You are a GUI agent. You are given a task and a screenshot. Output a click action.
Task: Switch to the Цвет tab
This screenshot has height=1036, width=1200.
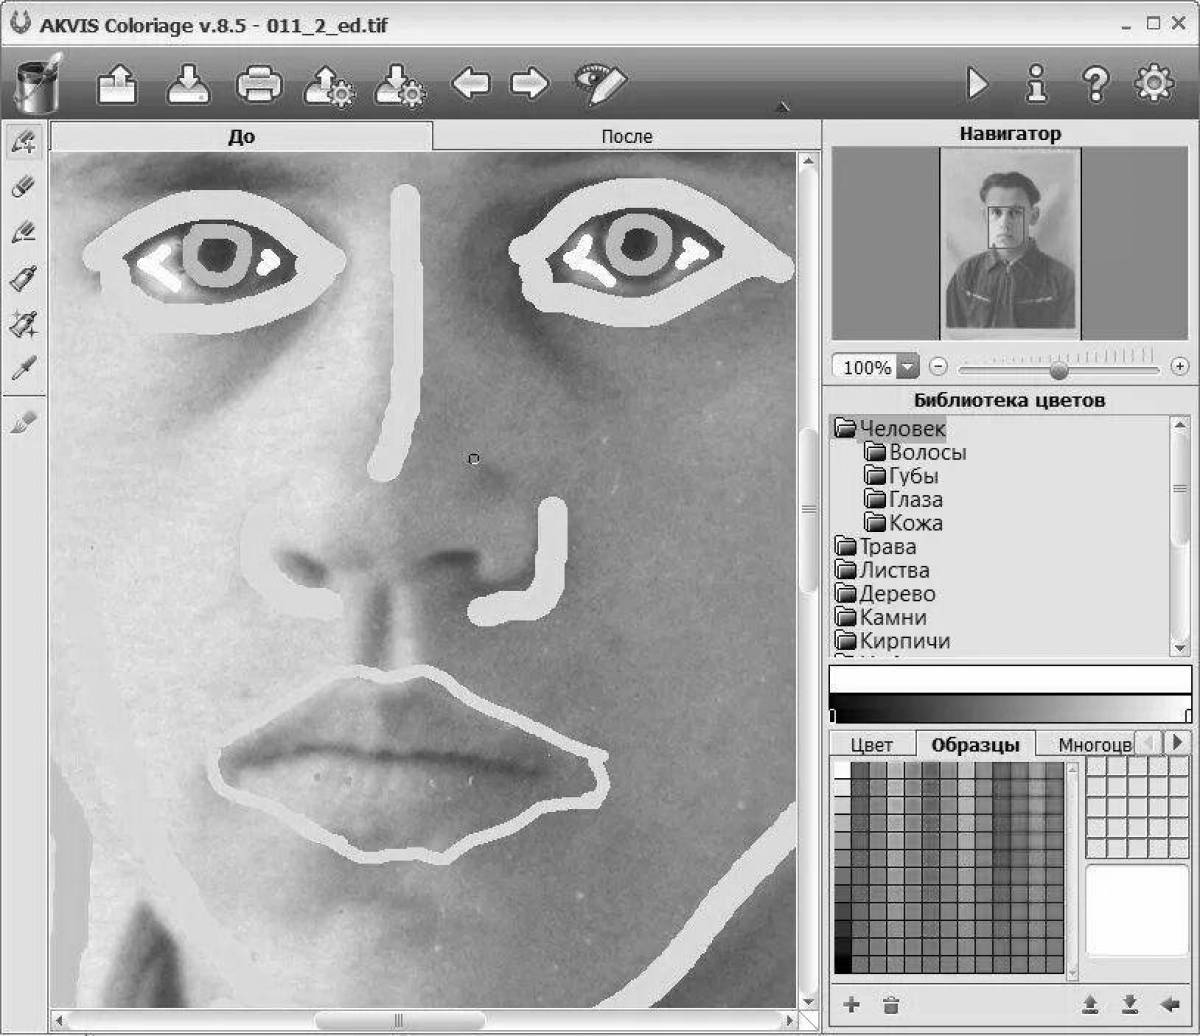pos(870,745)
